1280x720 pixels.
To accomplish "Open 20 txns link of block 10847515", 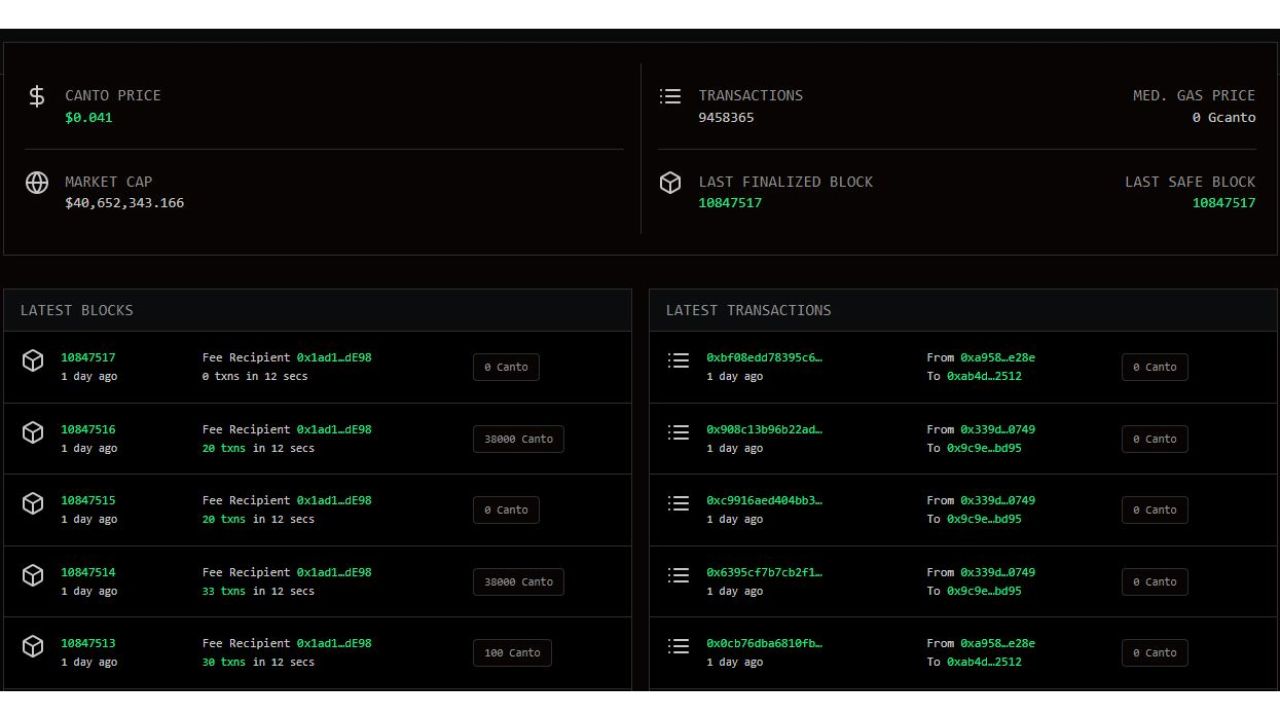I will [x=223, y=520].
